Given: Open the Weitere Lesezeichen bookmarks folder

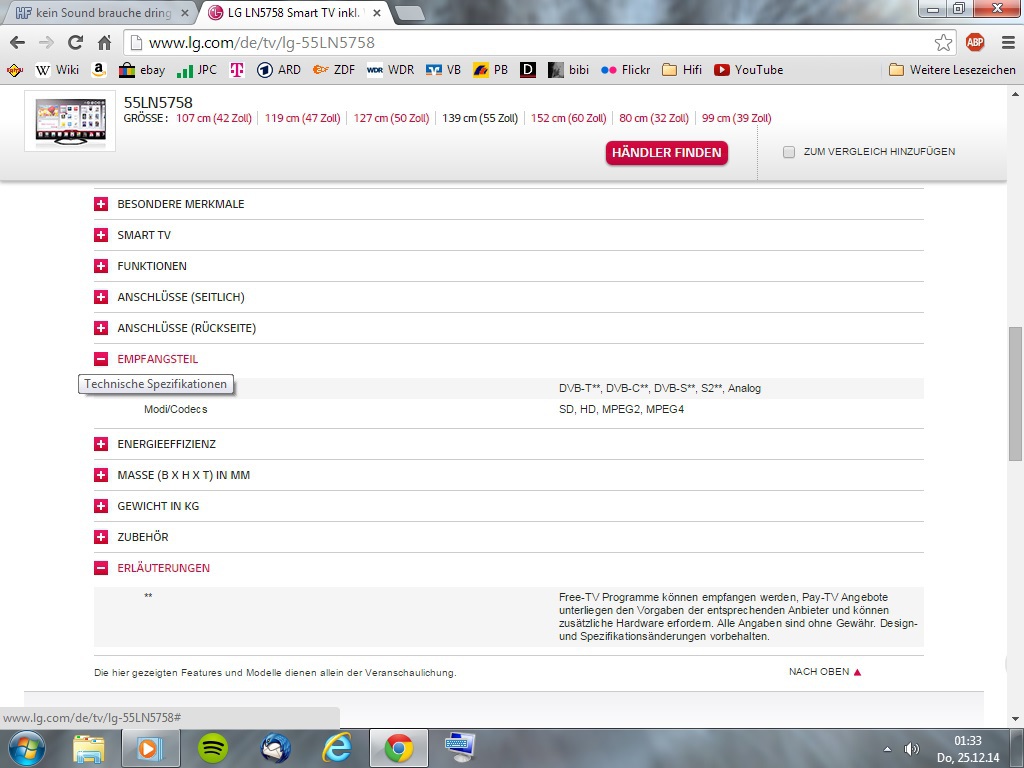Looking at the screenshot, I should (x=952, y=70).
